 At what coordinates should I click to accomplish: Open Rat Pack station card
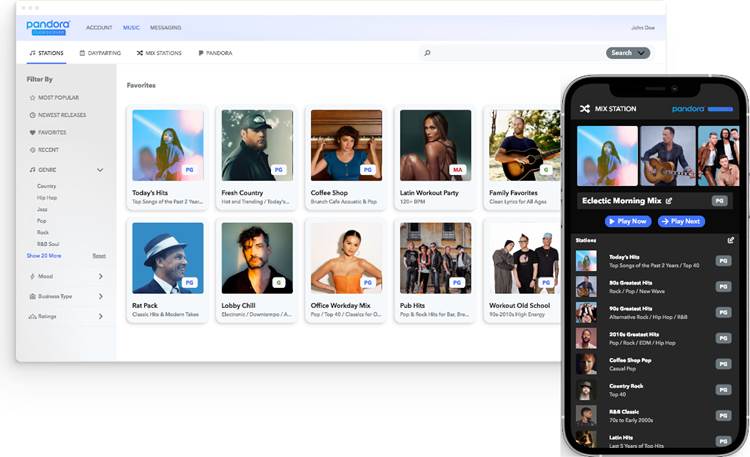[167, 271]
